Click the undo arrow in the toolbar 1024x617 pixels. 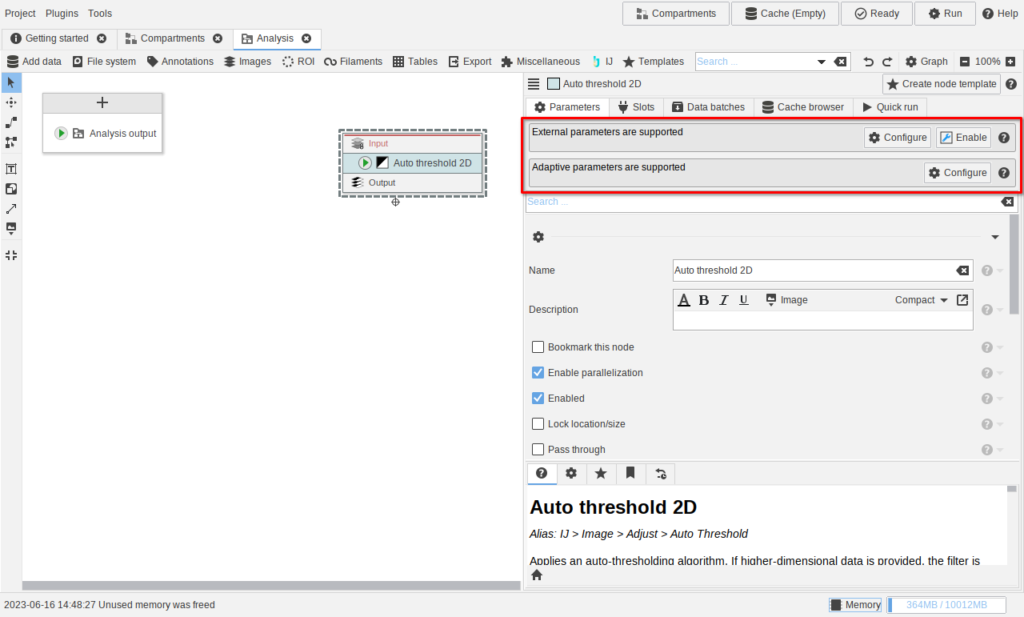[x=868, y=61]
